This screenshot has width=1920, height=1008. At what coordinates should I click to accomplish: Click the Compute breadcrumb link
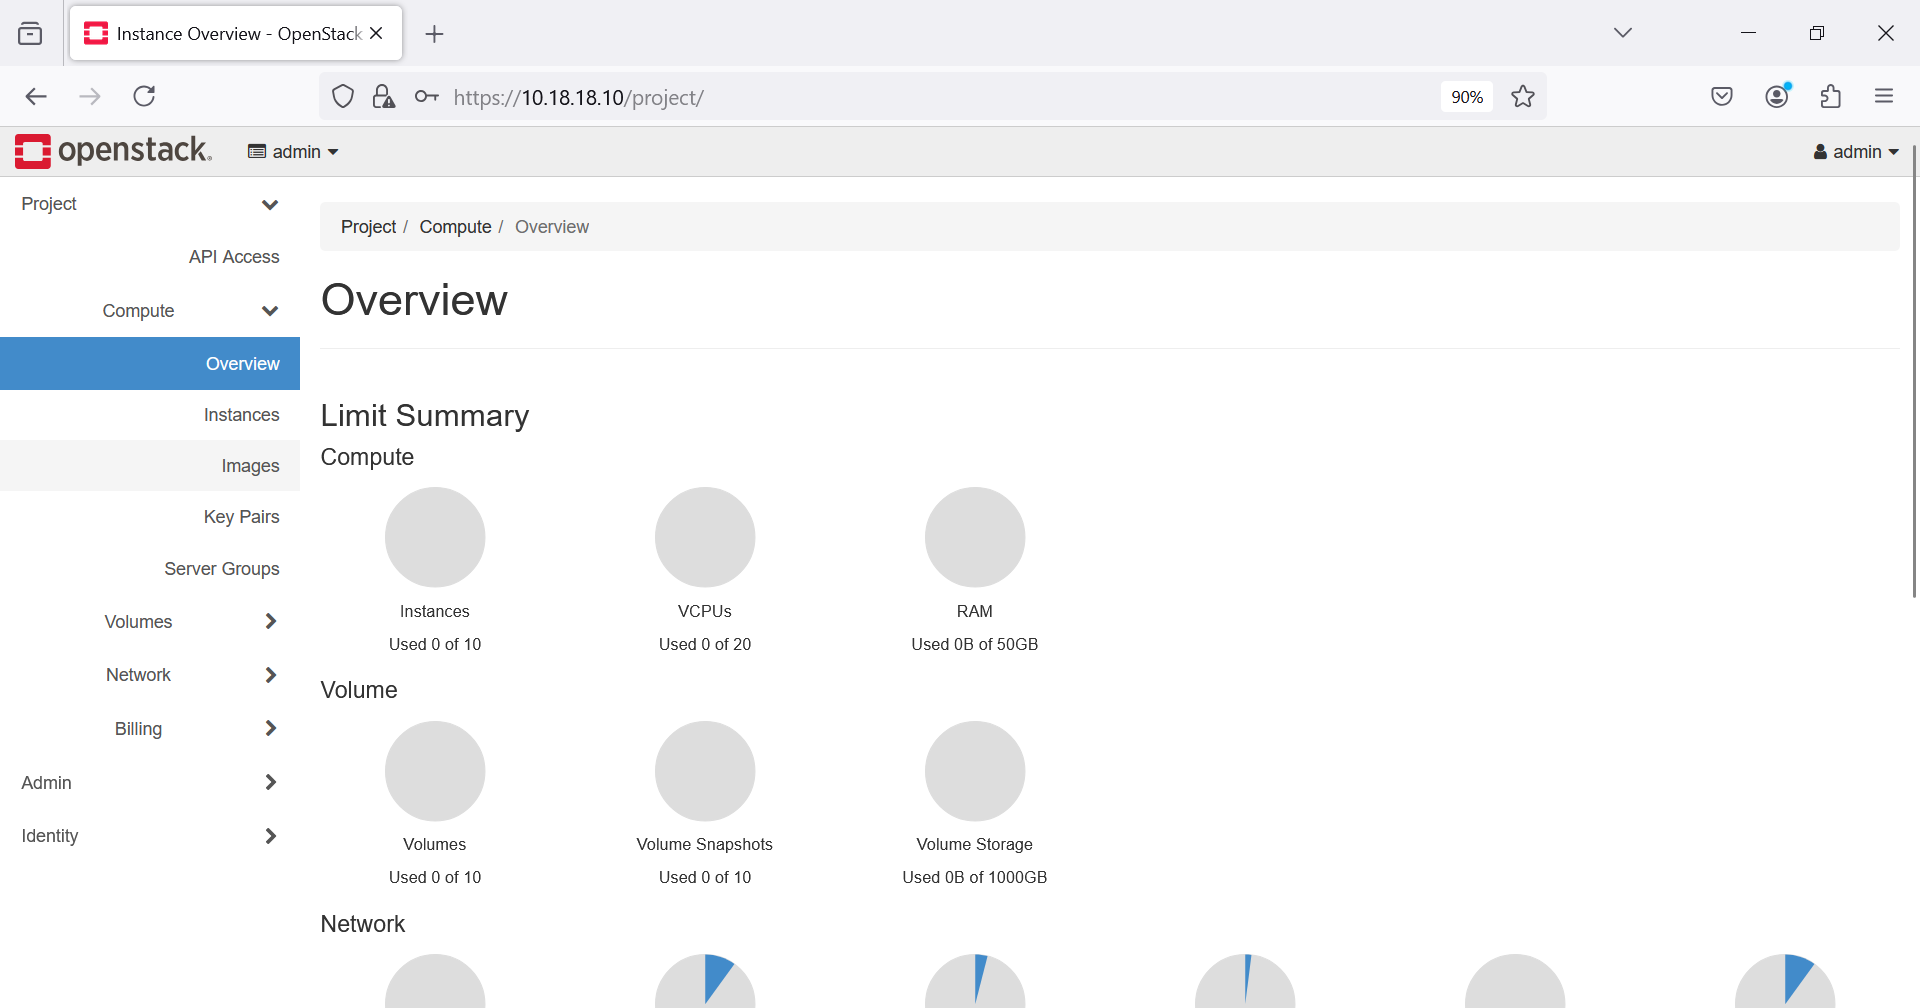point(455,227)
